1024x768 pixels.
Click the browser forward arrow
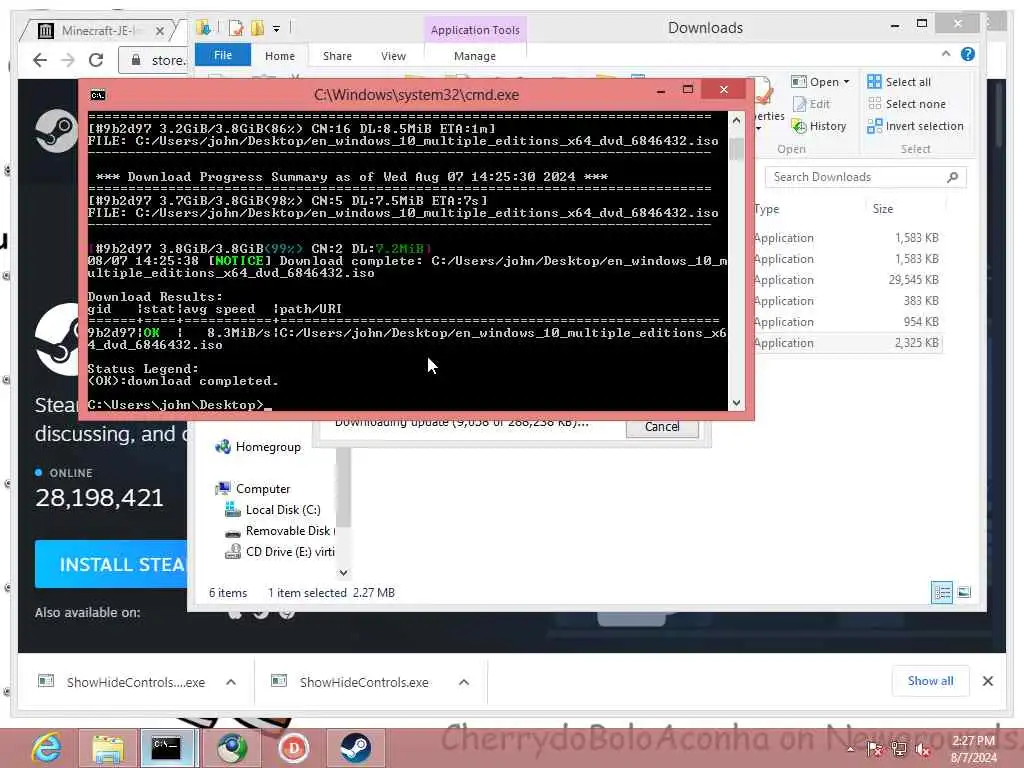tap(68, 60)
